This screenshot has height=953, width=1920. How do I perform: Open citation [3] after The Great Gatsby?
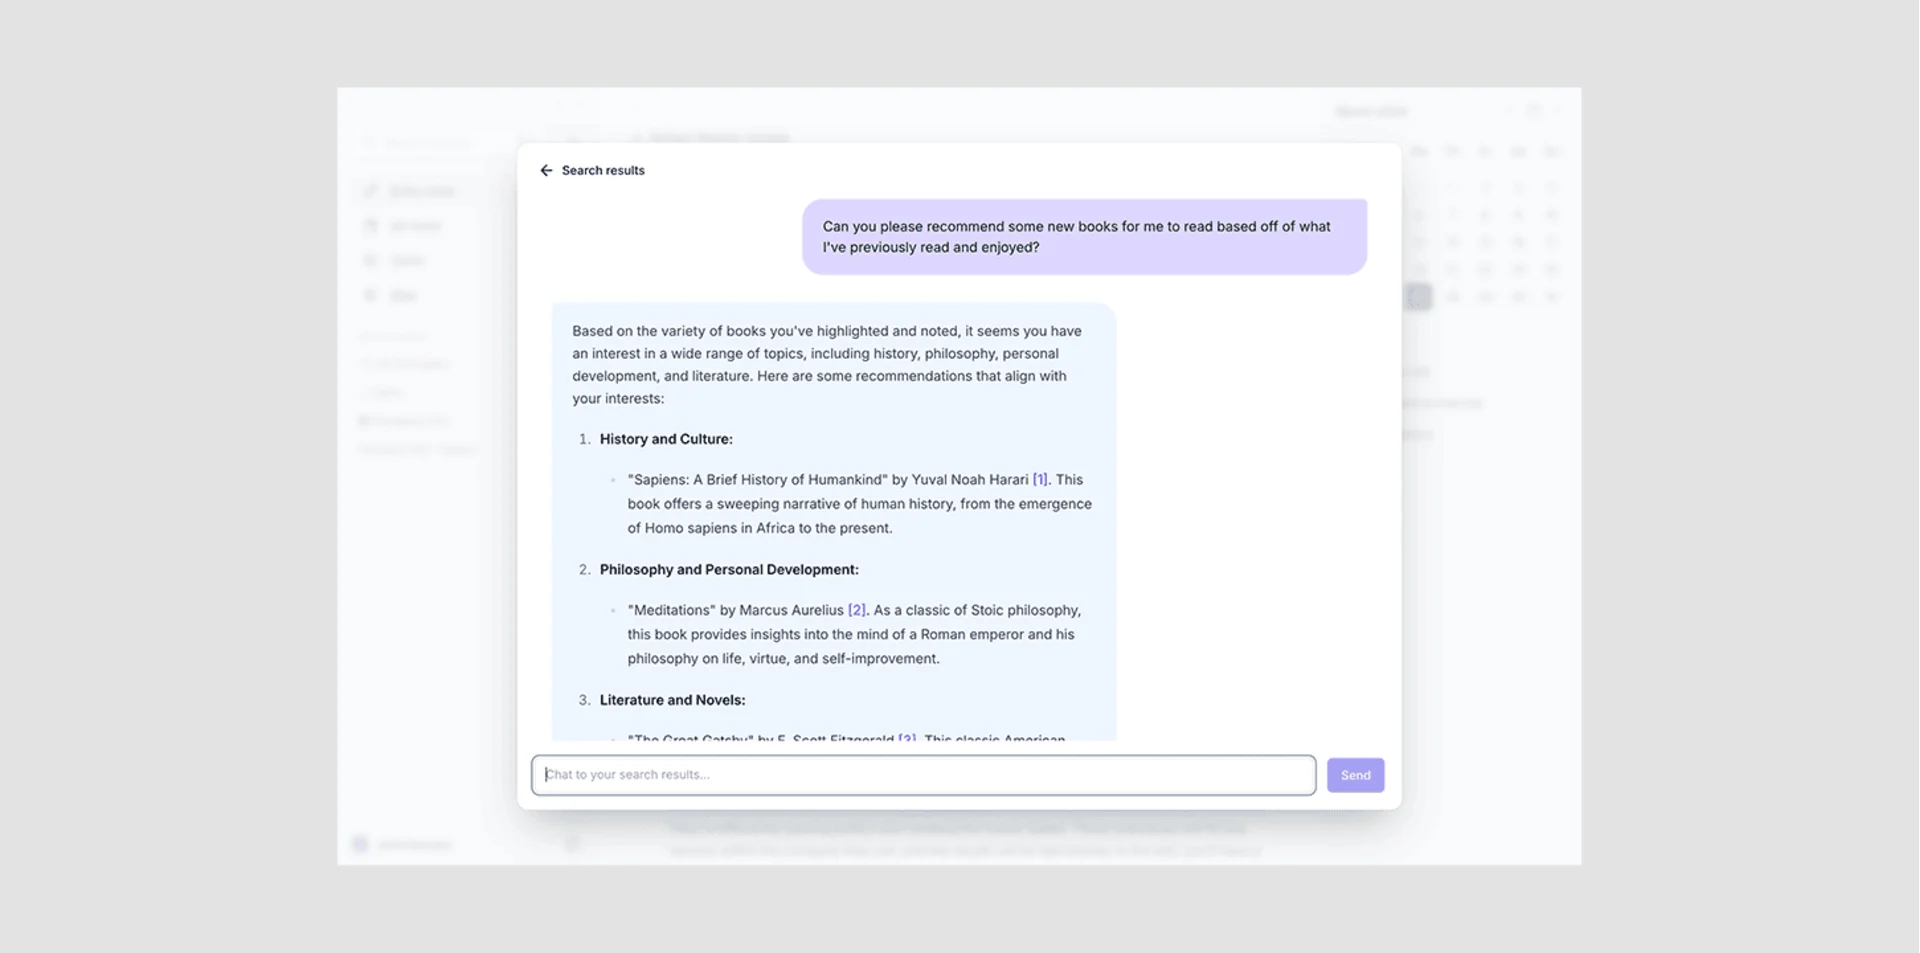point(905,739)
